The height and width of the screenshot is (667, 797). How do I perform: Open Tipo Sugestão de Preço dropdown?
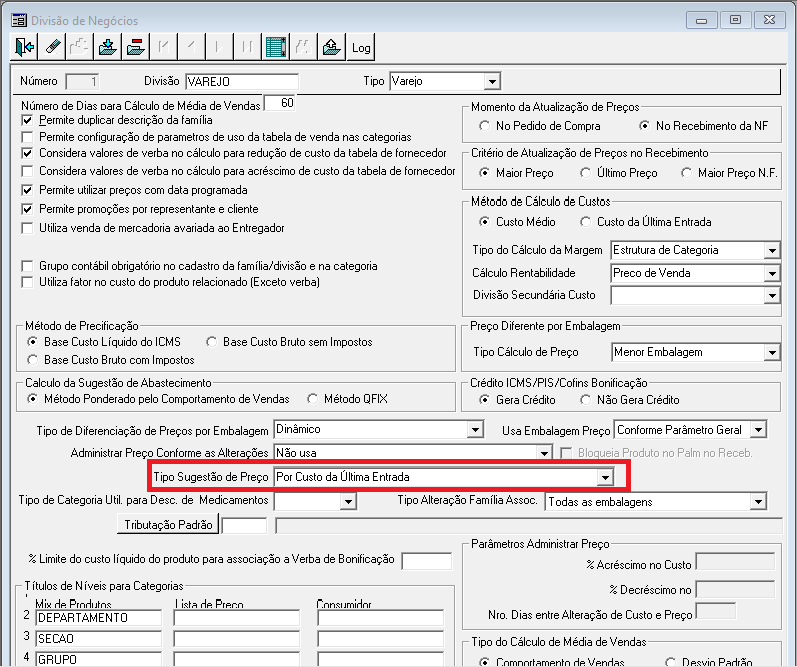pos(605,477)
